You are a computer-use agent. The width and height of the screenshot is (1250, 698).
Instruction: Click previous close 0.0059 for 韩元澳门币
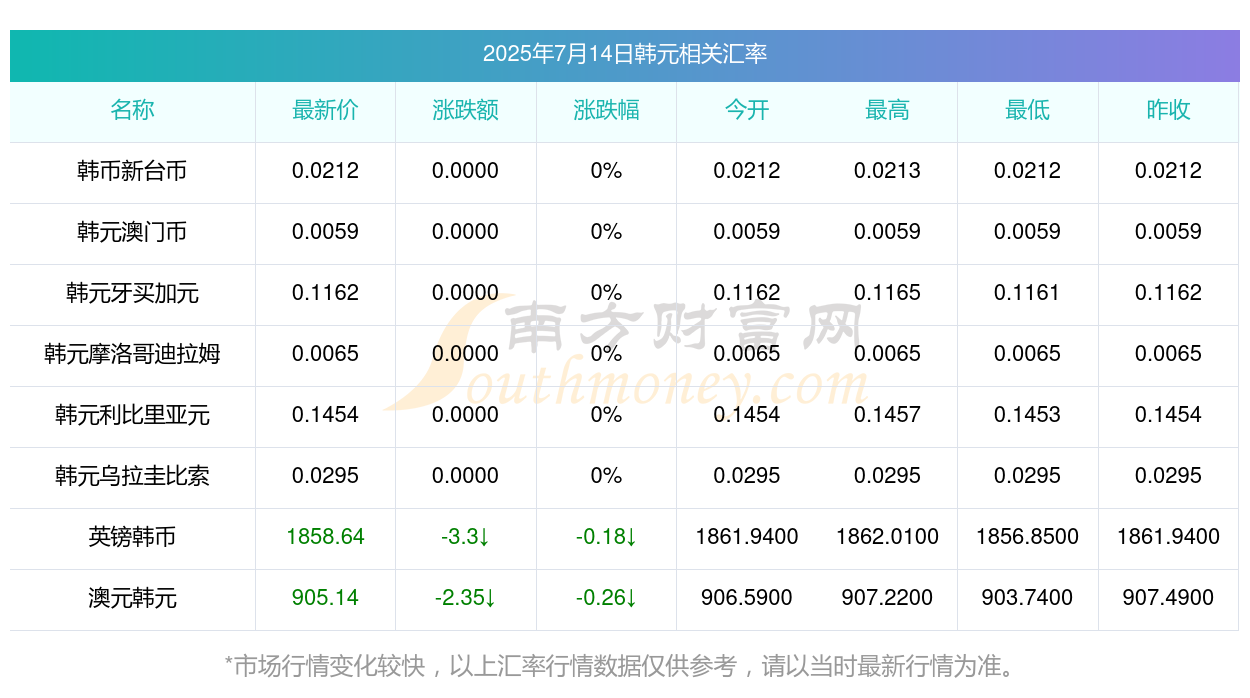[x=1168, y=232]
